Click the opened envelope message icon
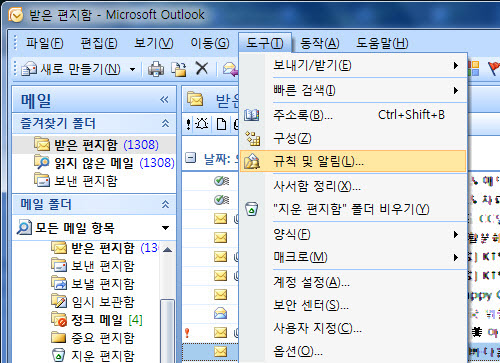This screenshot has height=363, width=500. (220, 313)
